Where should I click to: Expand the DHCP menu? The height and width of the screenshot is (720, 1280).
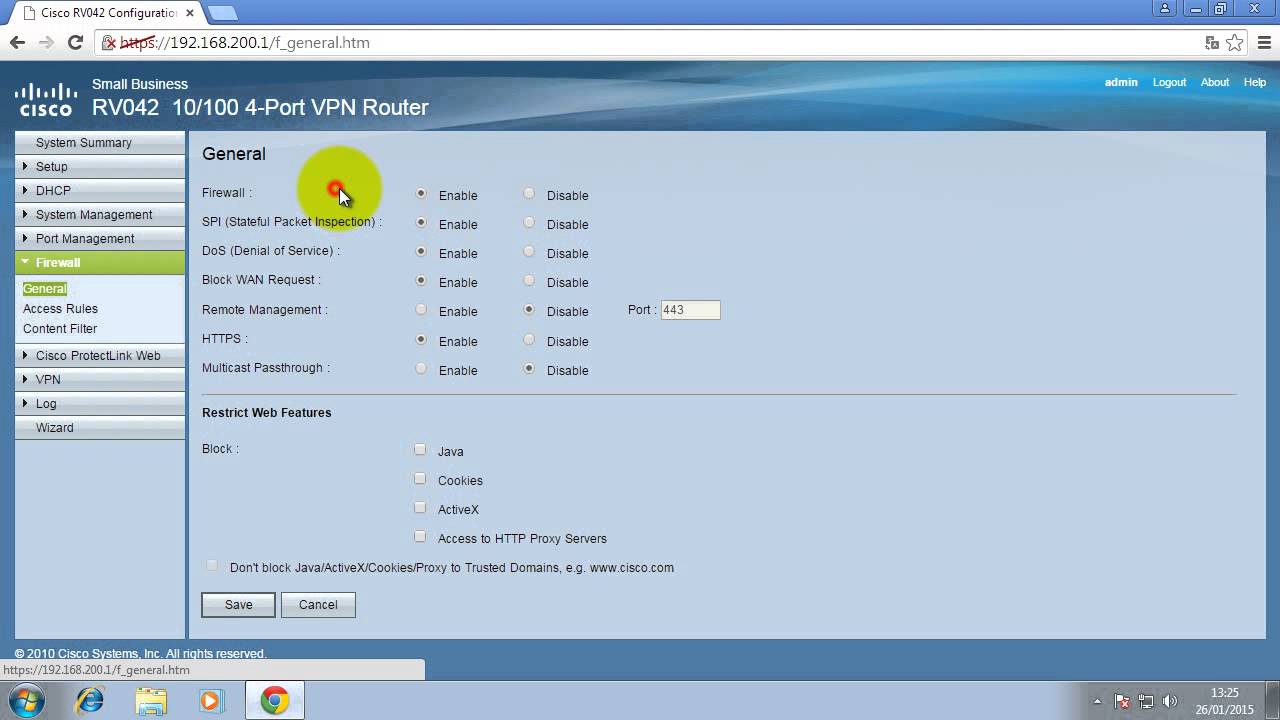(100, 191)
